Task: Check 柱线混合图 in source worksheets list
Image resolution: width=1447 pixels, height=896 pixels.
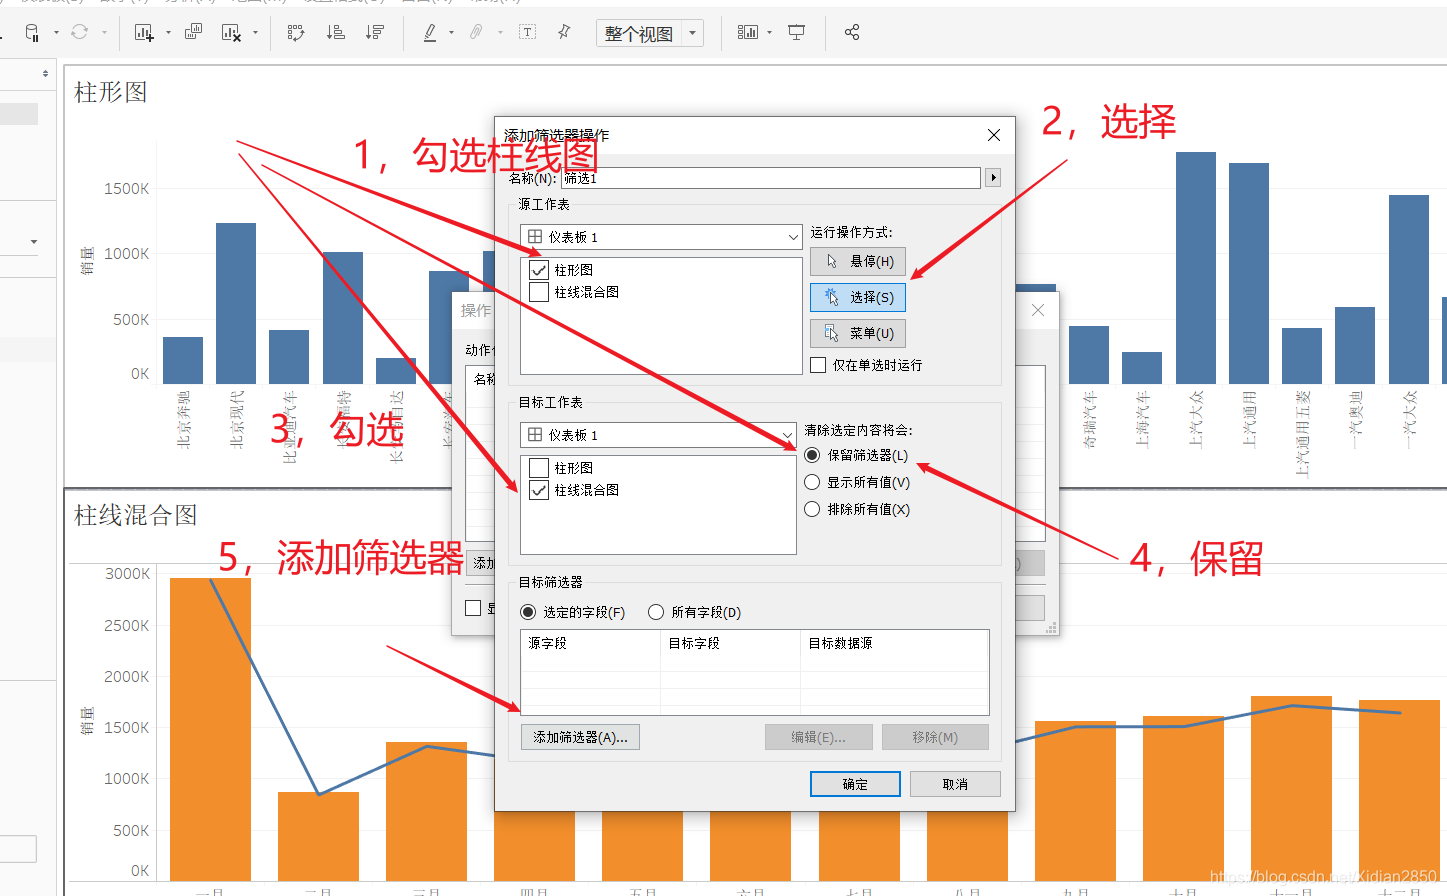Action: tap(539, 292)
